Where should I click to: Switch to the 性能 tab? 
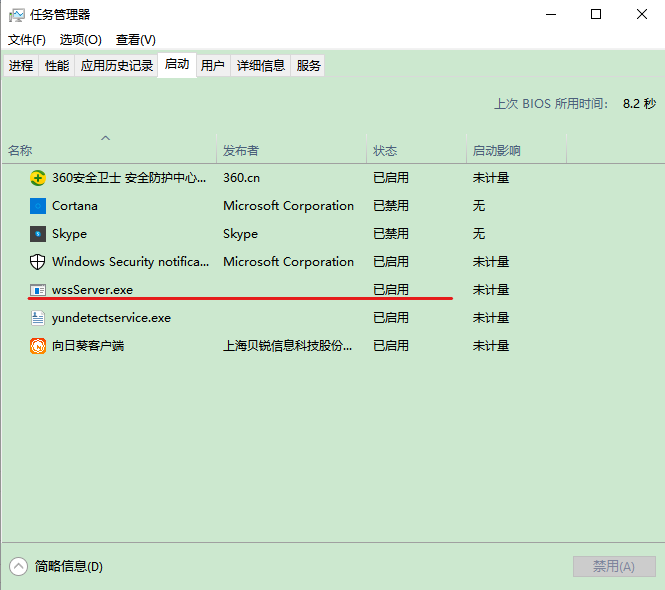57,65
